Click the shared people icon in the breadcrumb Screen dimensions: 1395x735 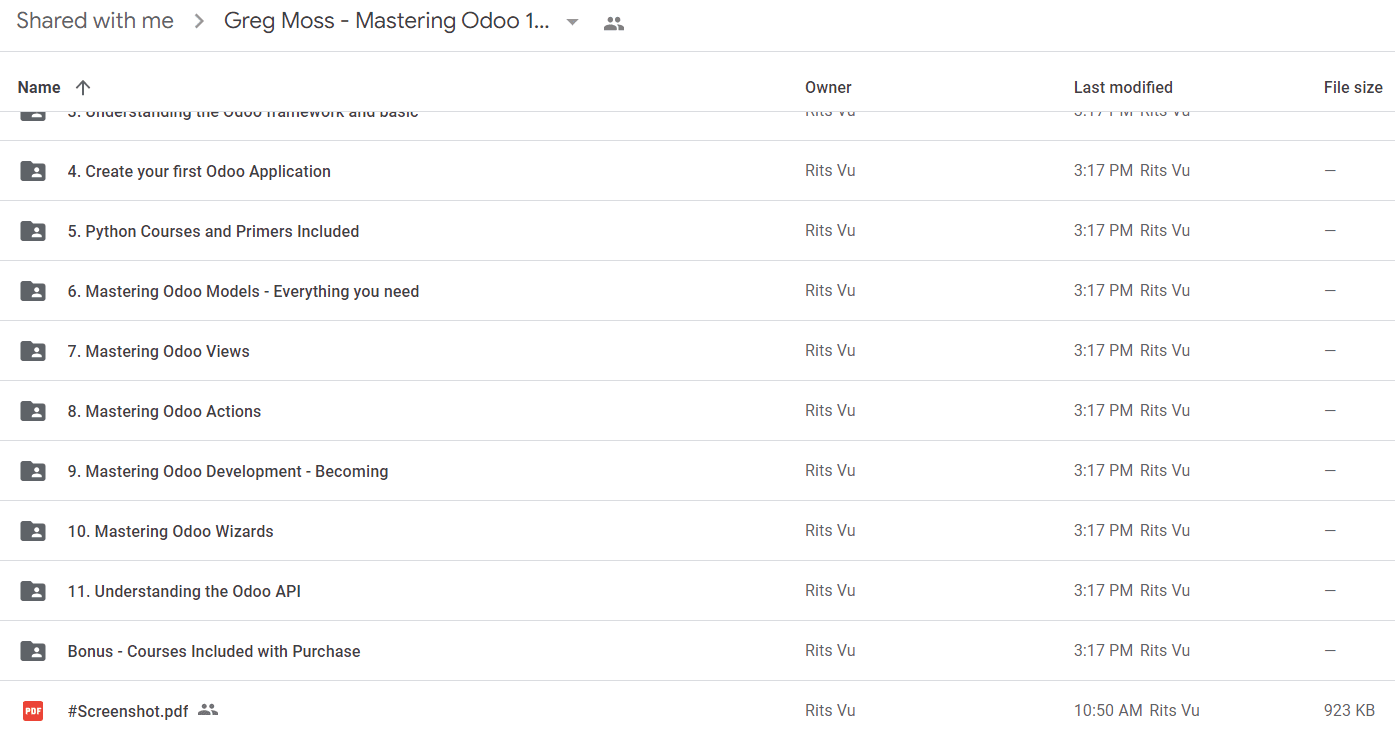614,23
